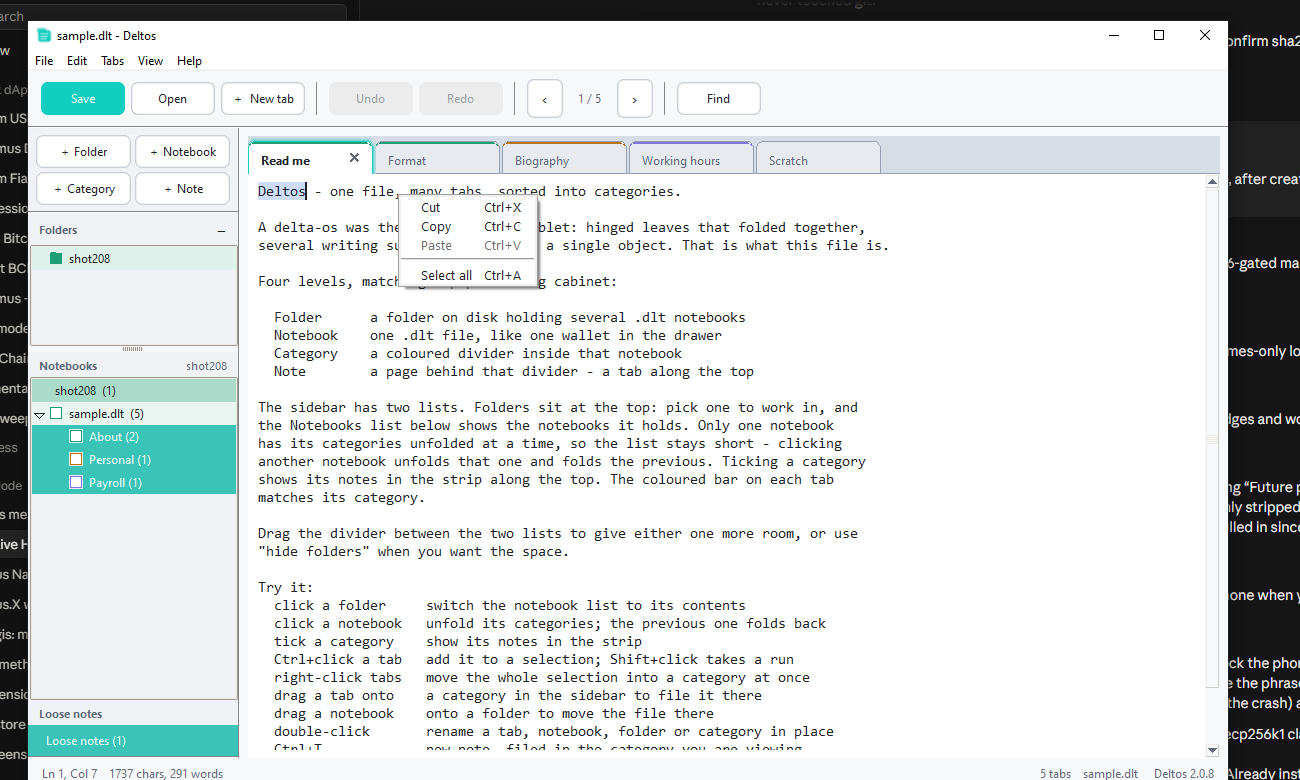The width and height of the screenshot is (1300, 780).
Task: Open the Help menu
Action: pos(190,61)
